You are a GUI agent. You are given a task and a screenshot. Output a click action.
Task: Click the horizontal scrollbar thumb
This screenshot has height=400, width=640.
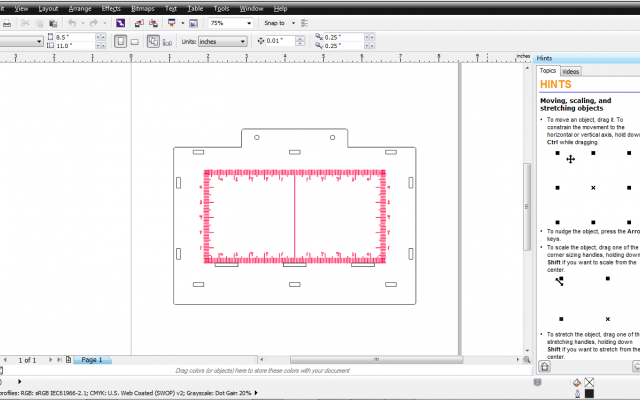[x=376, y=360]
